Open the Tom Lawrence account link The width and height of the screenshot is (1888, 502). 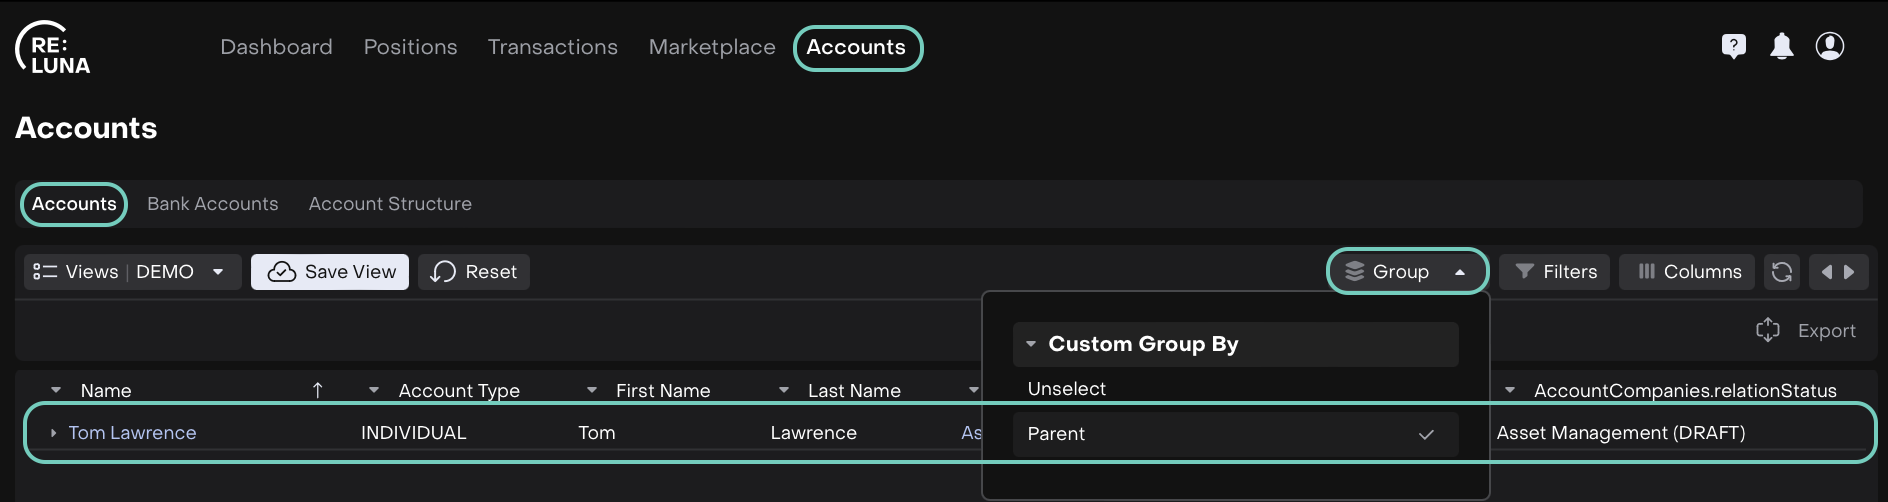click(132, 433)
